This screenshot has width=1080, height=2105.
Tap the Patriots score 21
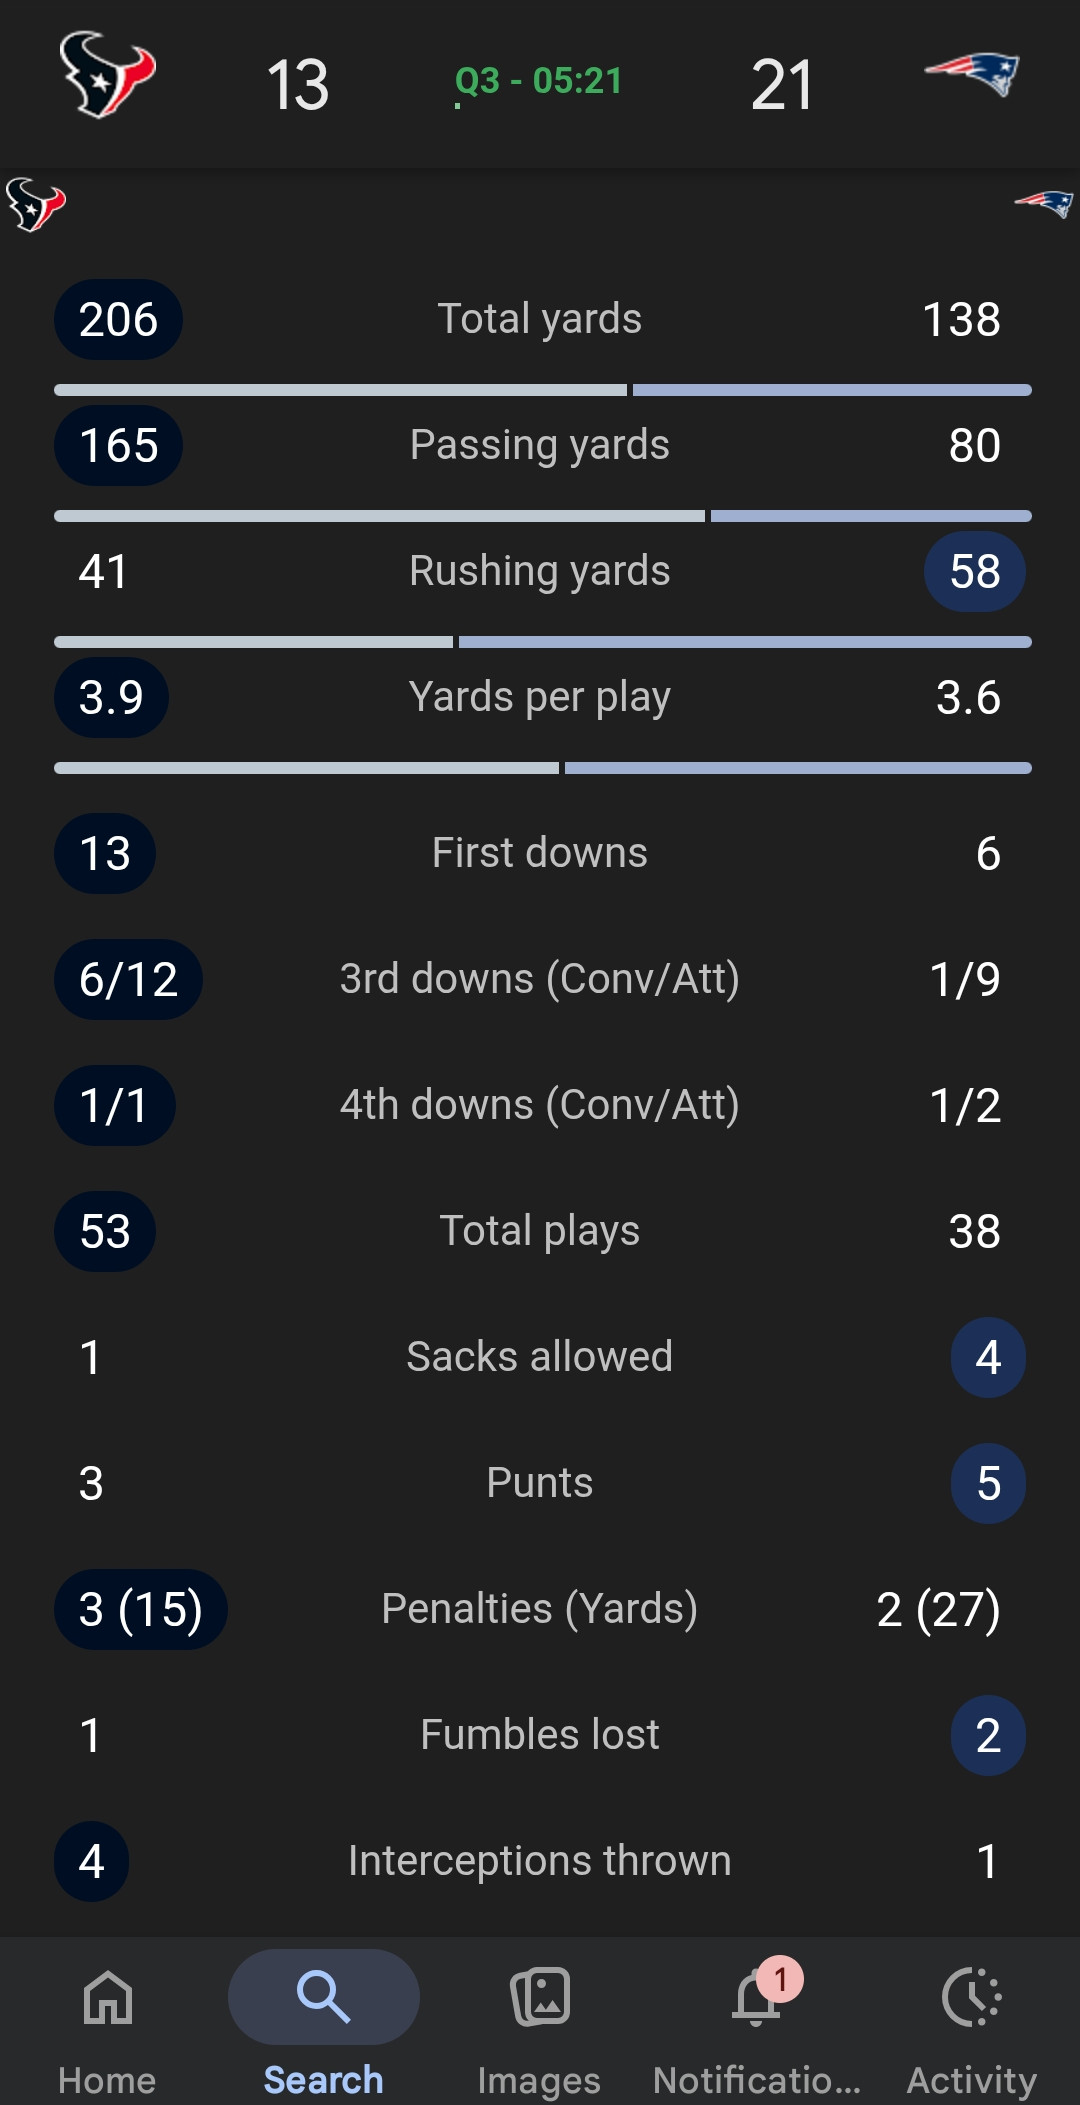(782, 85)
